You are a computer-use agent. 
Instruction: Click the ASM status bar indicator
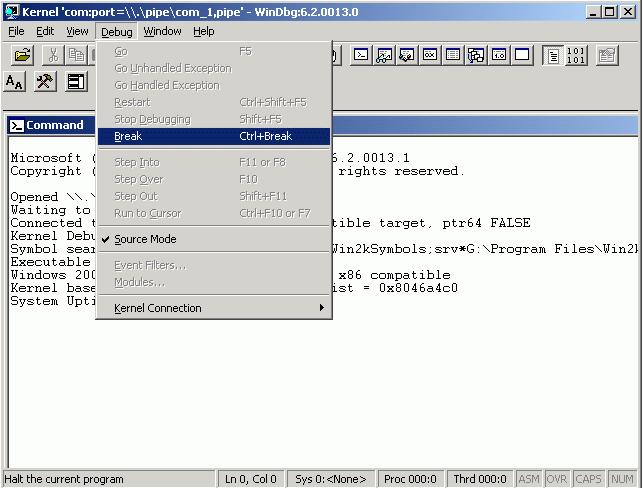click(529, 479)
